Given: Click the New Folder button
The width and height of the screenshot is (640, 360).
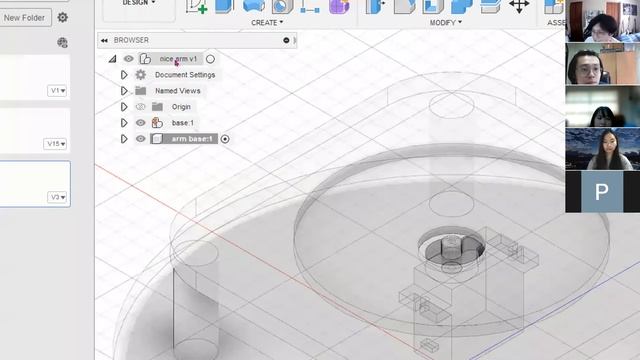Looking at the screenshot, I should [24, 18].
